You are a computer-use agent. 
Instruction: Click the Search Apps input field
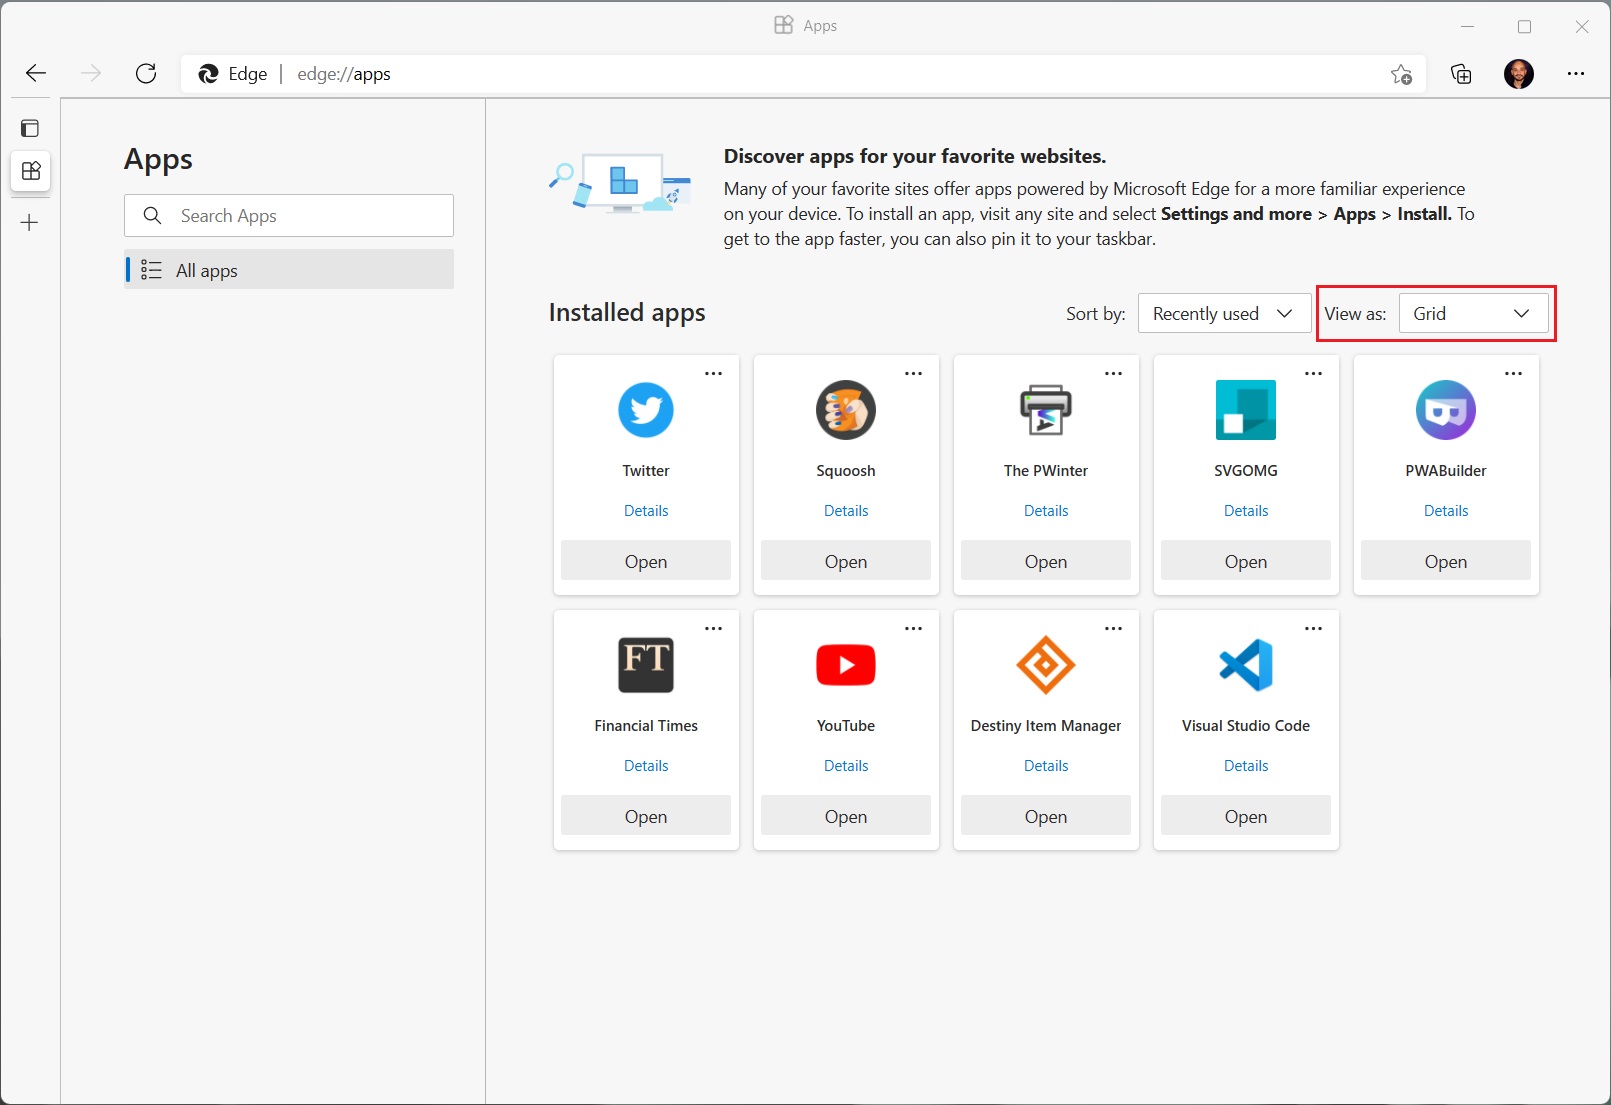[x=289, y=215]
